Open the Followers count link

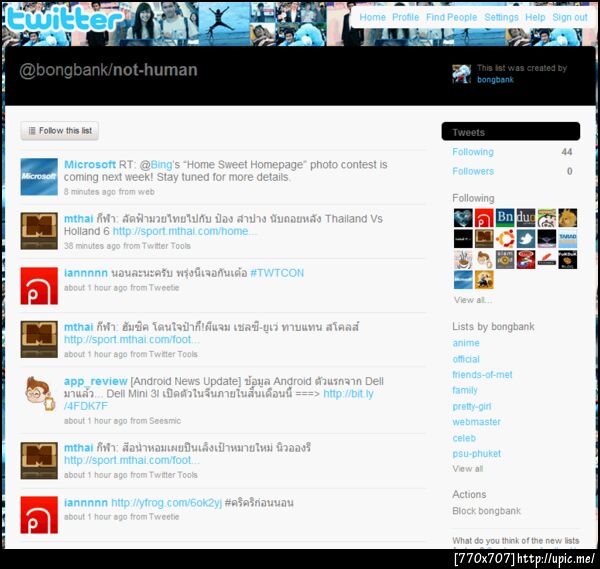coord(473,171)
